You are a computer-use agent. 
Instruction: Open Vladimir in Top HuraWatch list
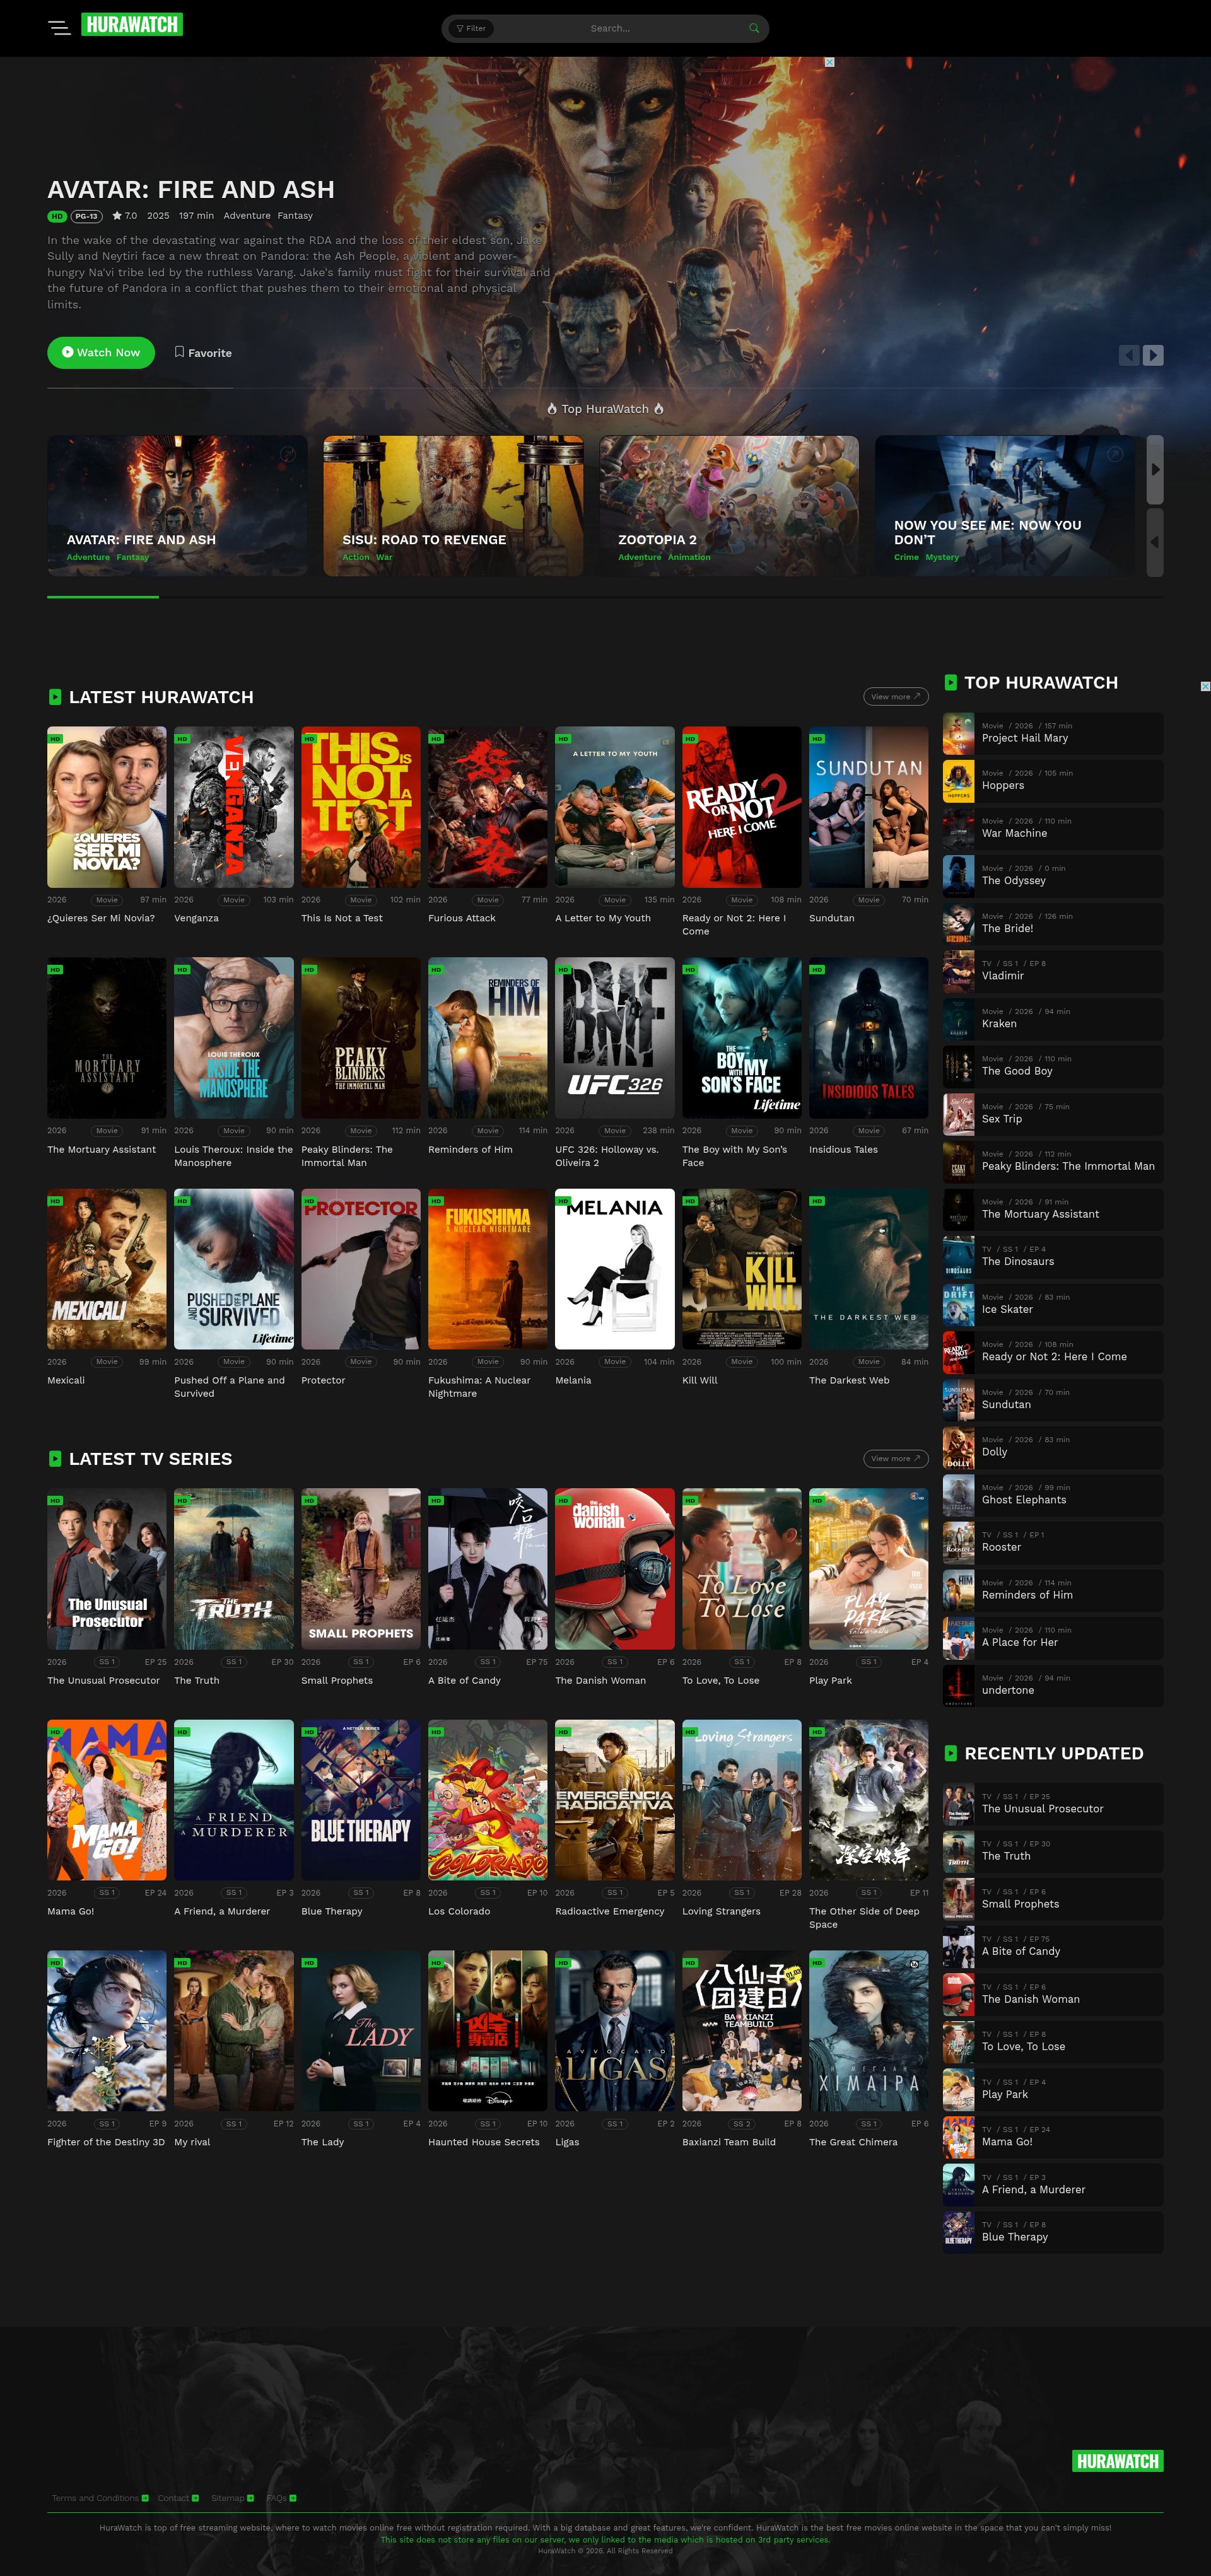(x=1053, y=971)
